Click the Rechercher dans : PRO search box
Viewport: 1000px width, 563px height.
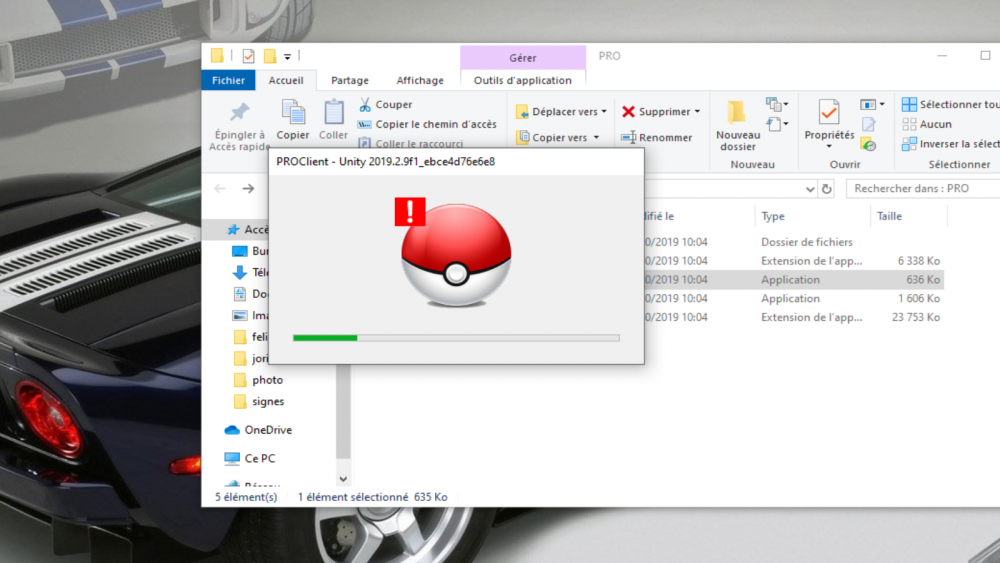922,188
